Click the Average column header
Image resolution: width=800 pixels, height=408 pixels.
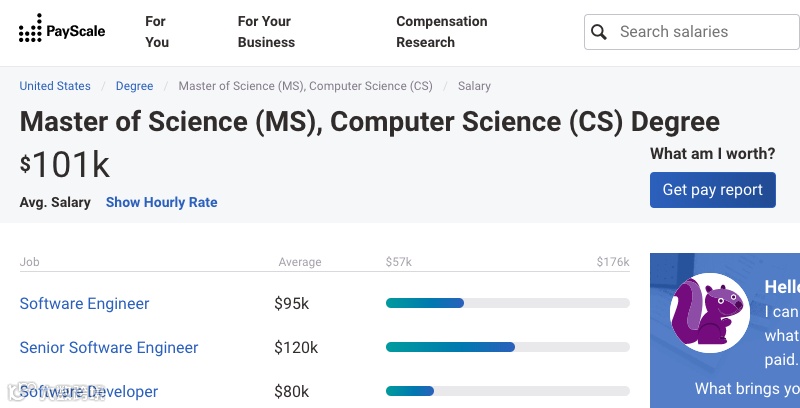tap(300, 262)
